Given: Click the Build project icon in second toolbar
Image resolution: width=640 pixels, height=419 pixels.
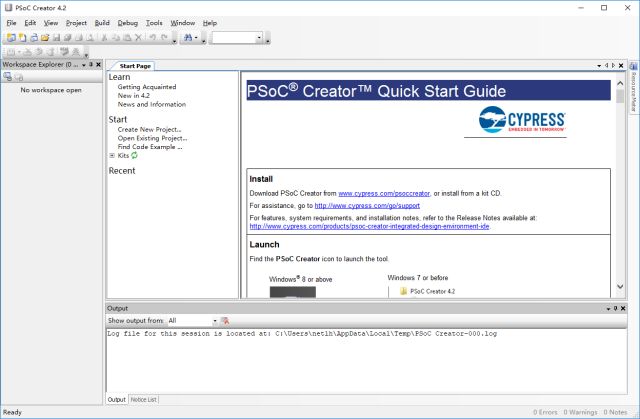Looking at the screenshot, I should pos(11,52).
